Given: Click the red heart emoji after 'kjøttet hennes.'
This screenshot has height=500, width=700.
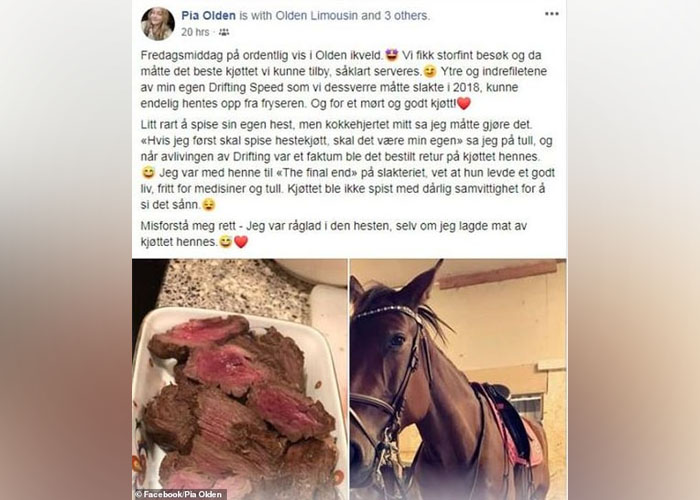Looking at the screenshot, I should pyautogui.click(x=241, y=242).
